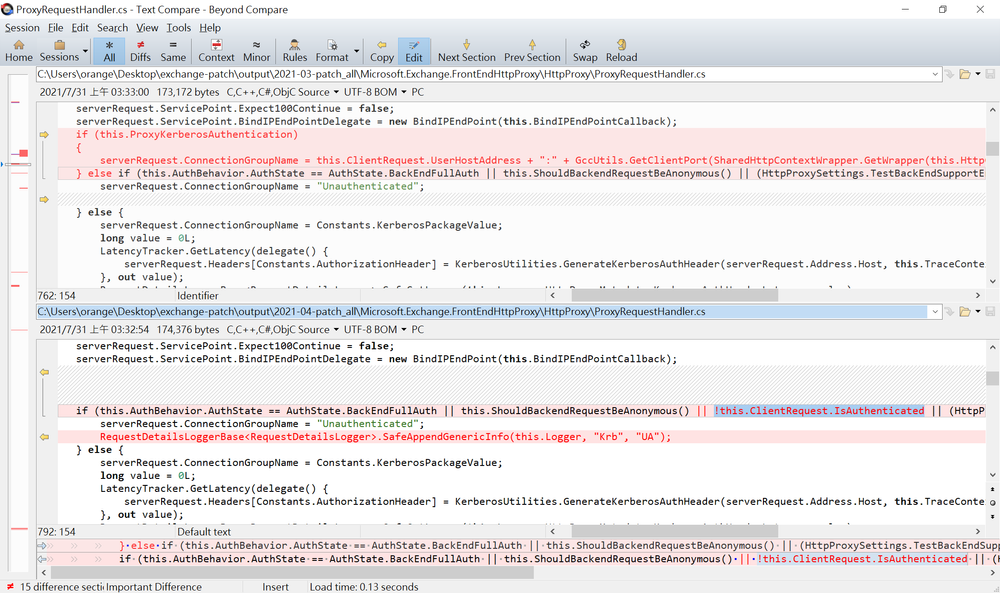Click the bottom pane file path field
This screenshot has width=1000, height=593.
(482, 311)
